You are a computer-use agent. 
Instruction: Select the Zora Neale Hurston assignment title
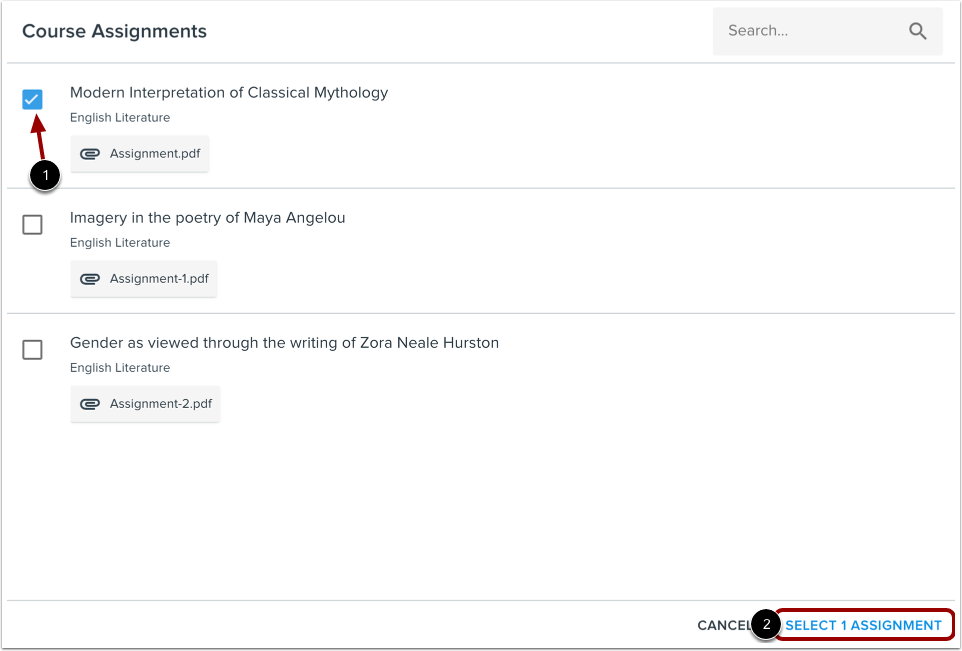(284, 342)
